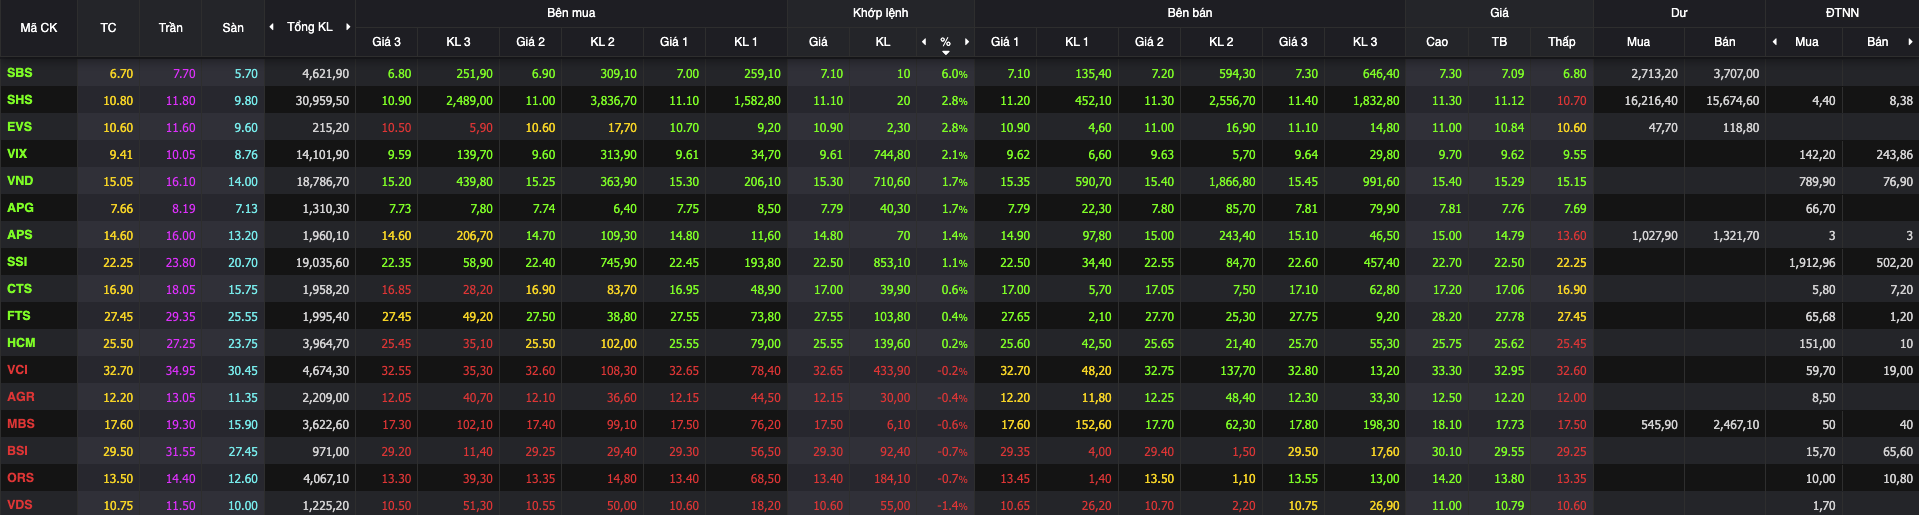Click the right arrow after ĐTNN Bán

pos(1910,42)
